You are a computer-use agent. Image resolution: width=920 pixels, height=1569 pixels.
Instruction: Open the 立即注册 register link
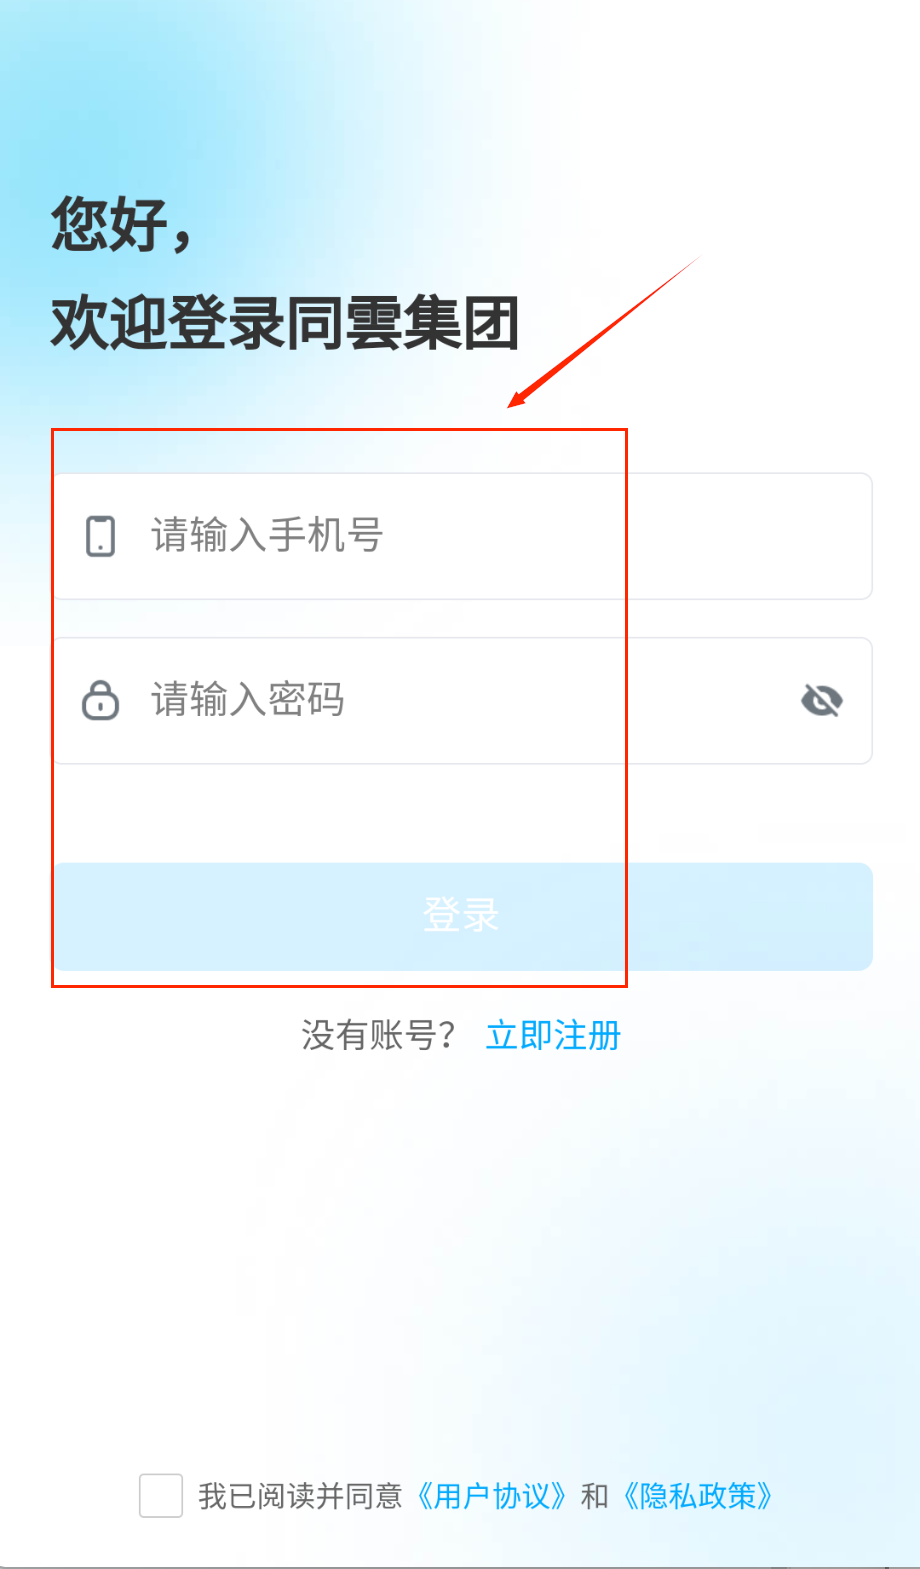[x=553, y=1035]
